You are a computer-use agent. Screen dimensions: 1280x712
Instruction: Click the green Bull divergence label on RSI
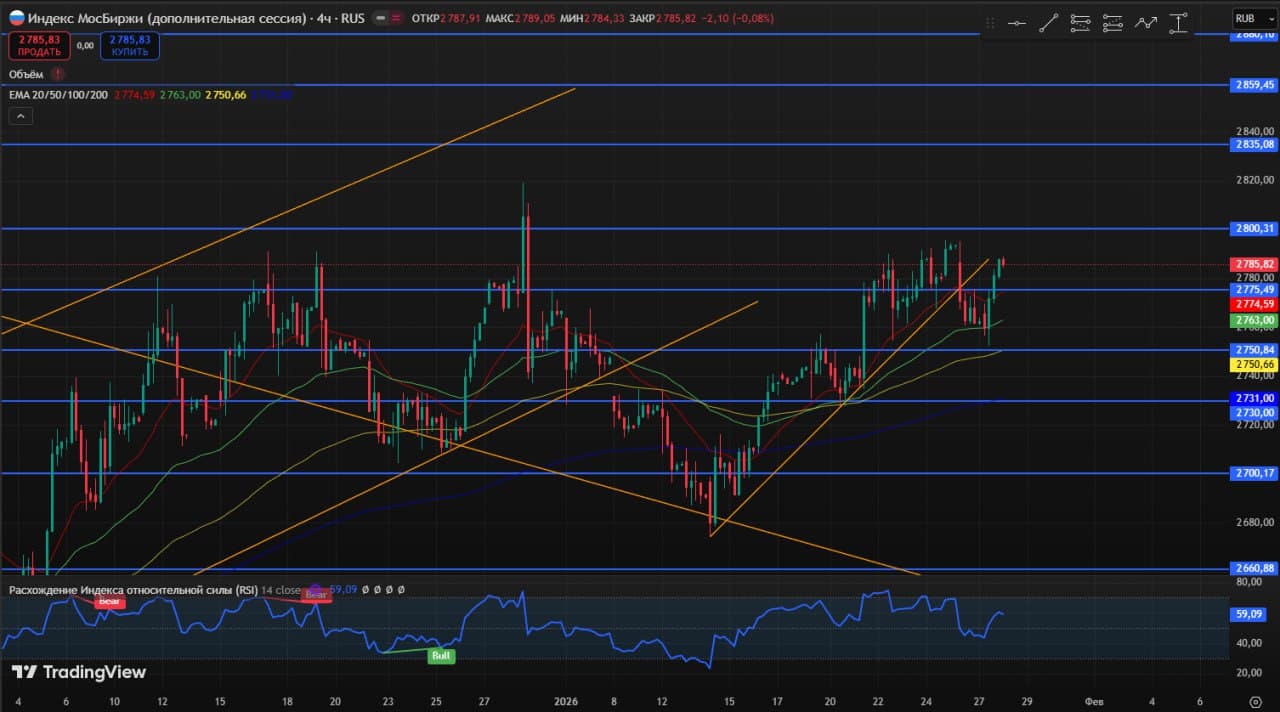click(440, 656)
